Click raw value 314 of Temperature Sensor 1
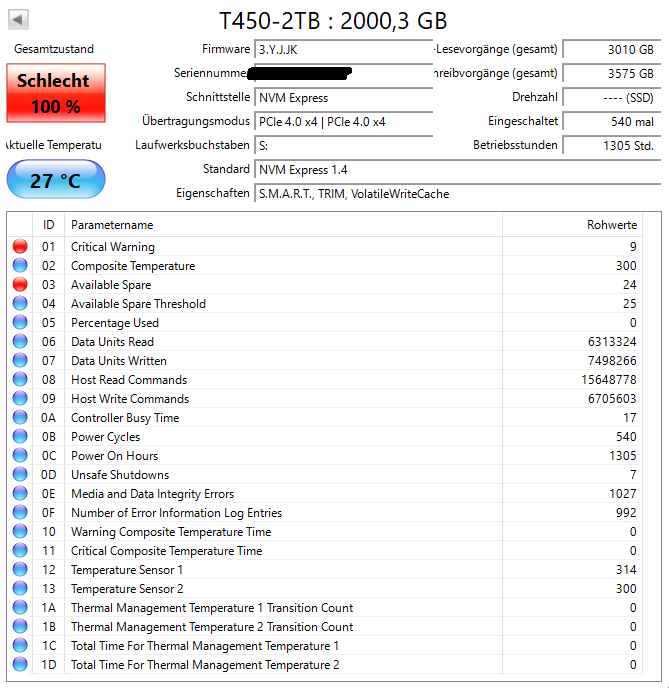The width and height of the screenshot is (669, 688). click(x=626, y=570)
